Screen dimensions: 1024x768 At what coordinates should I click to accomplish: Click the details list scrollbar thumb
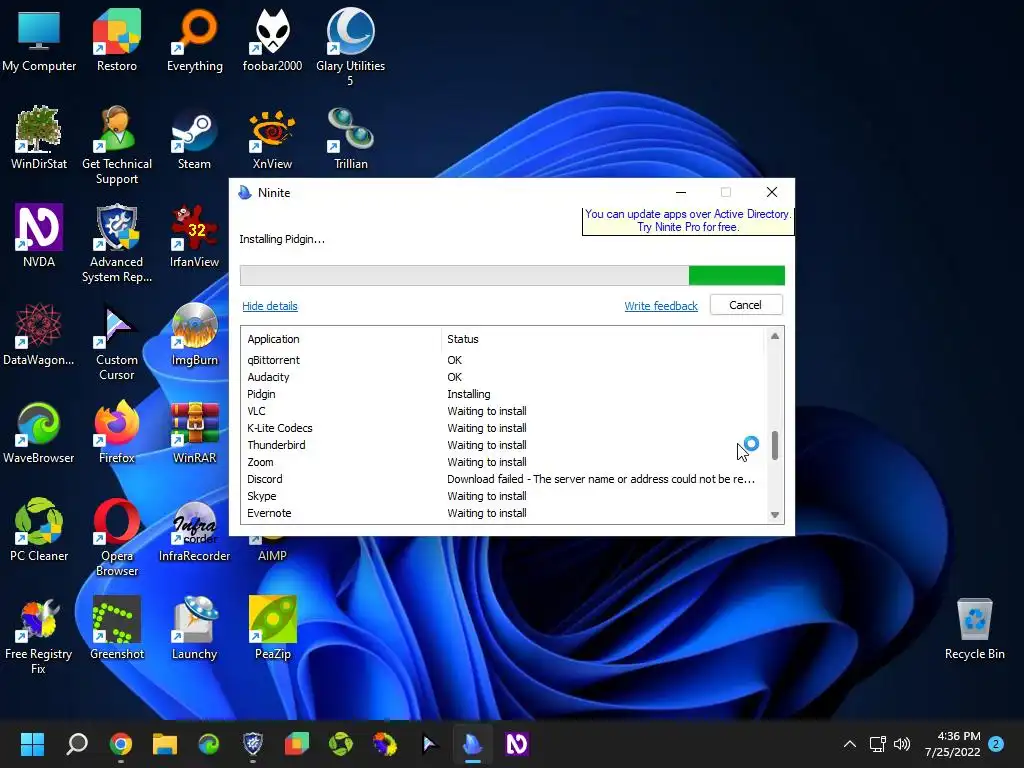[x=775, y=445]
